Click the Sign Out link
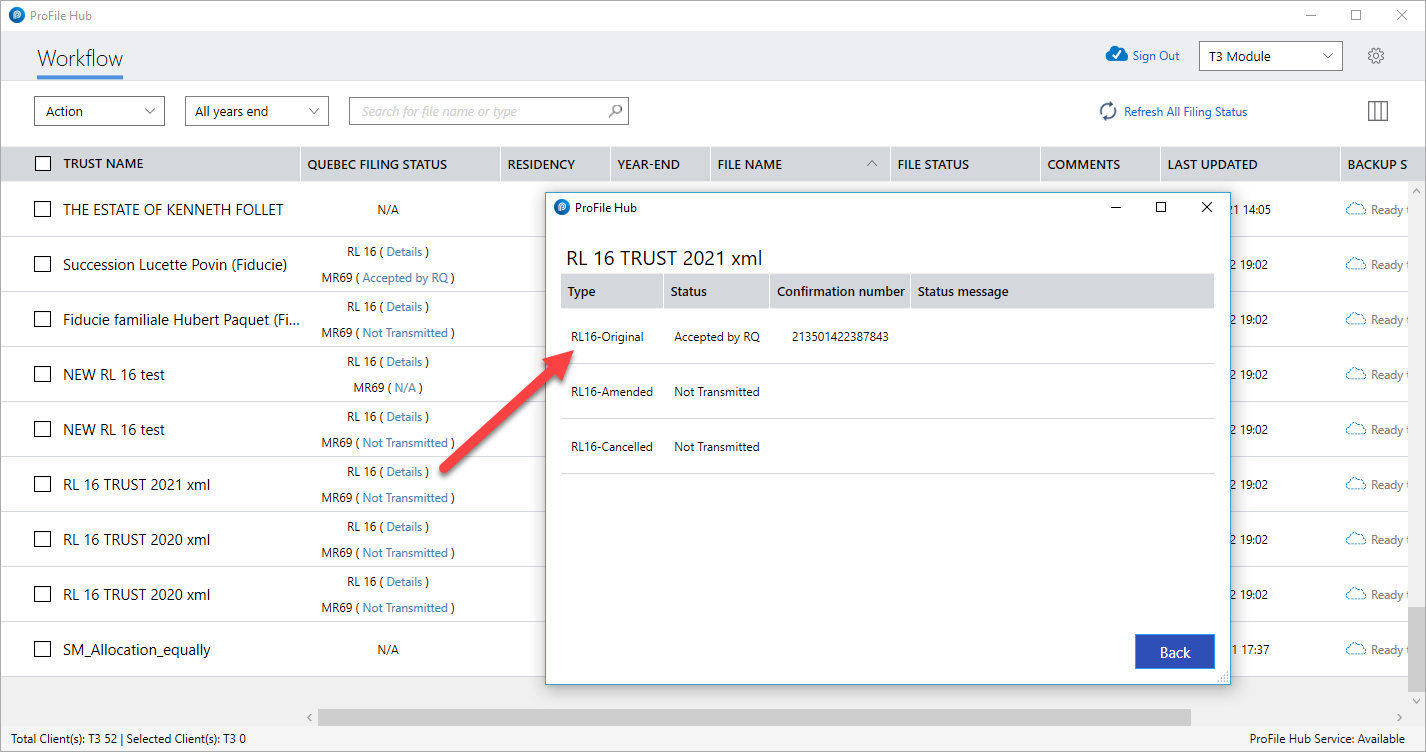 point(1156,56)
